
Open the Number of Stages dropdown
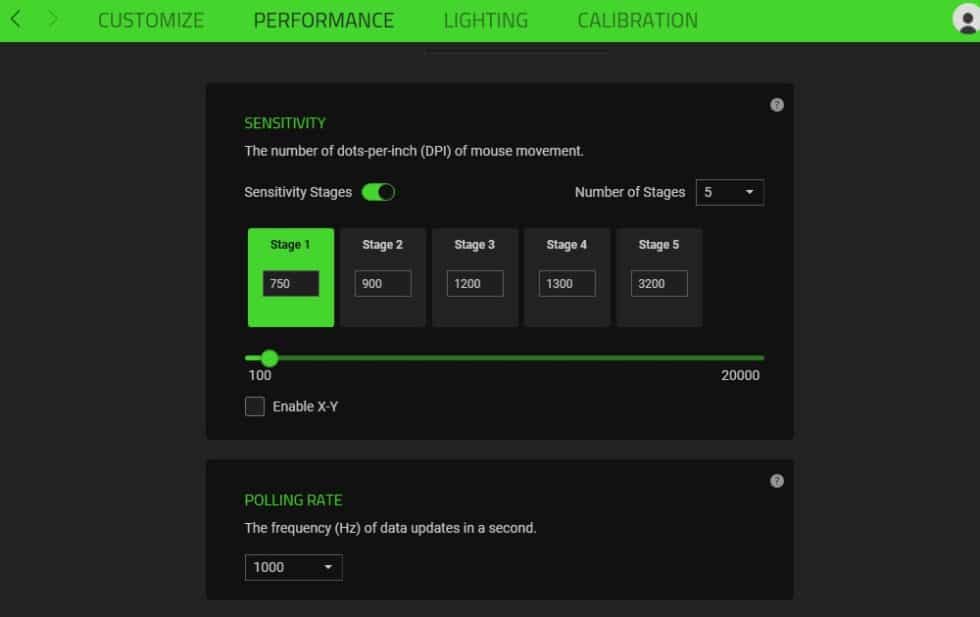(x=730, y=191)
